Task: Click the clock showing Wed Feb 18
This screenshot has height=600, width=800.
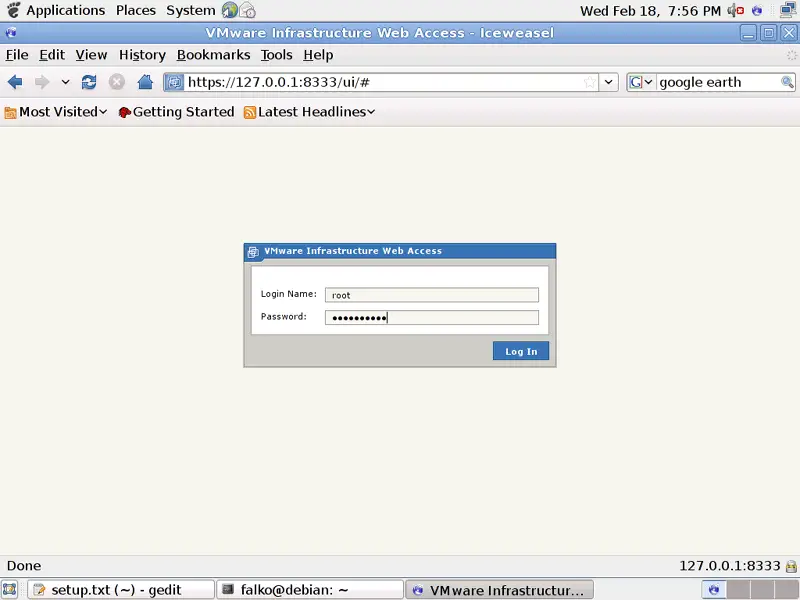Action: (x=651, y=11)
